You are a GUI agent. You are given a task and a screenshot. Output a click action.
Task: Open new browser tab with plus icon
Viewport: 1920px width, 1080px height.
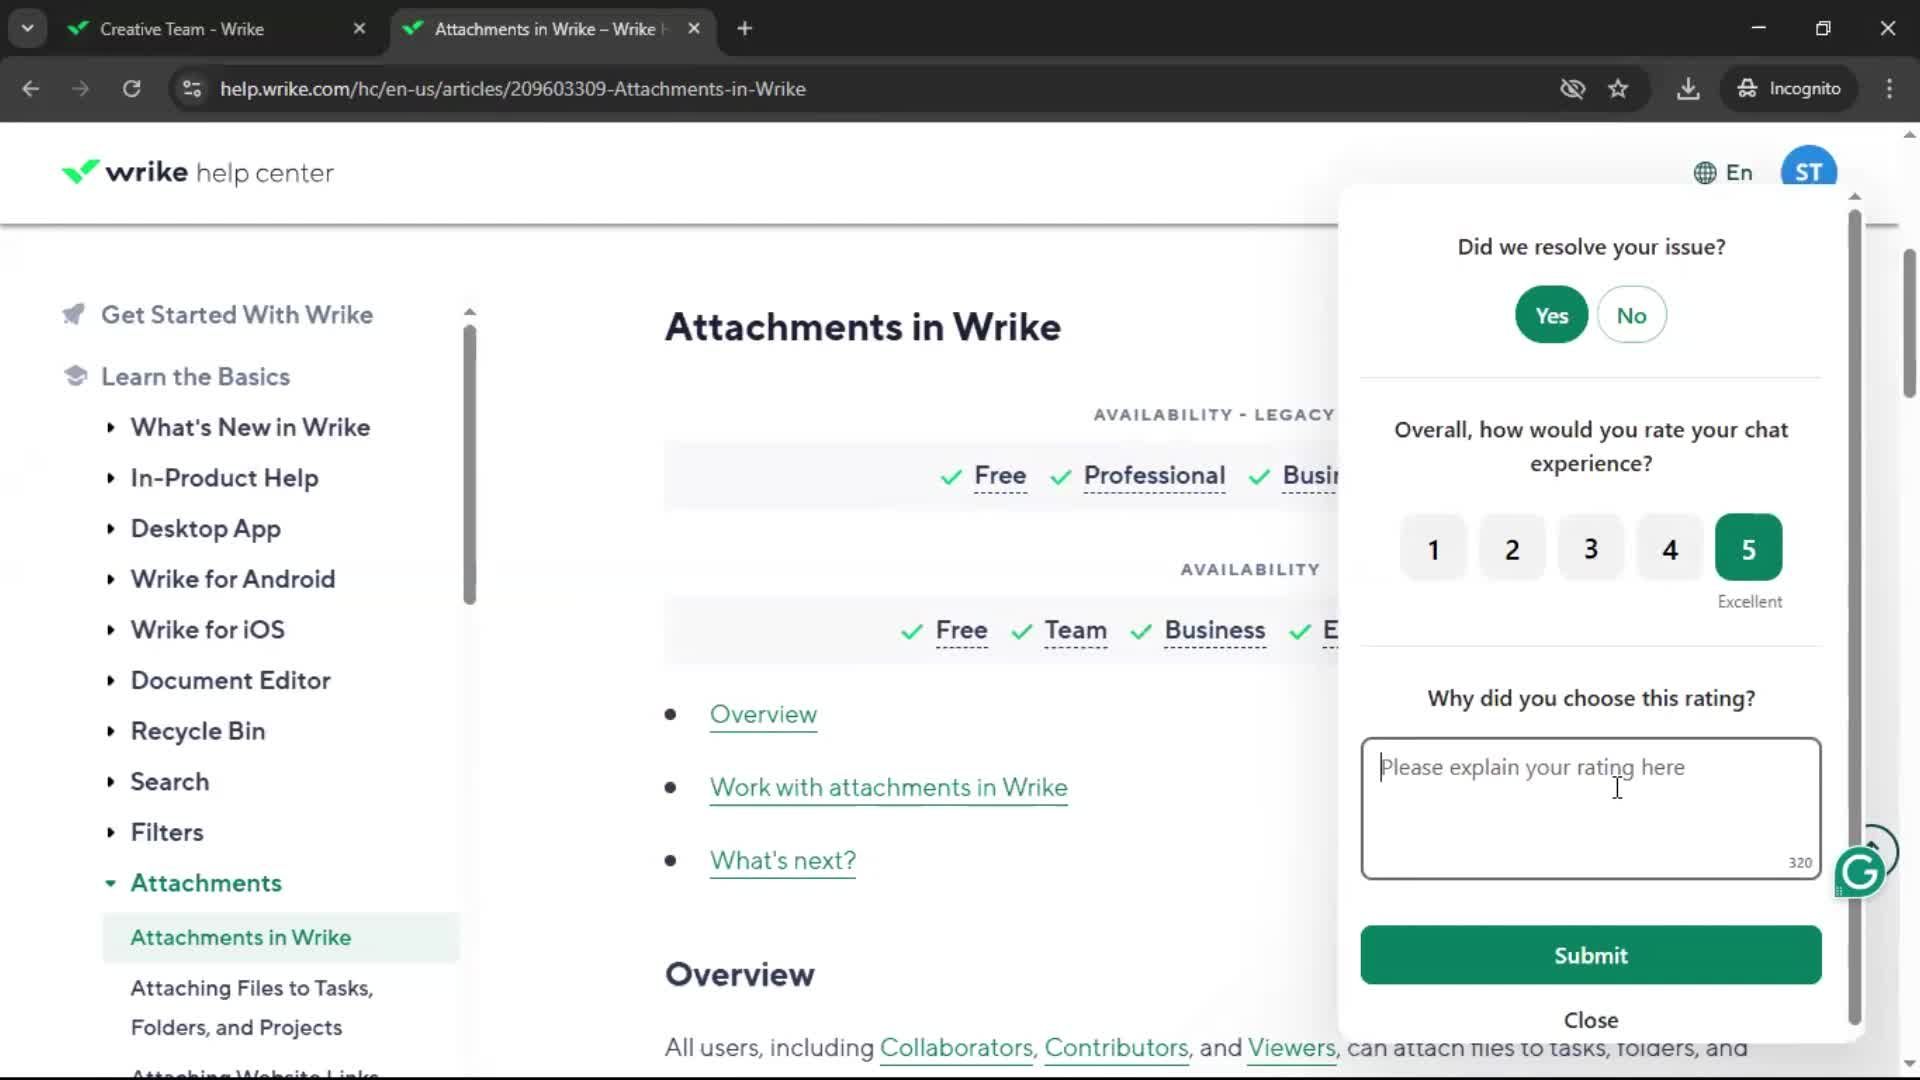[x=744, y=28]
